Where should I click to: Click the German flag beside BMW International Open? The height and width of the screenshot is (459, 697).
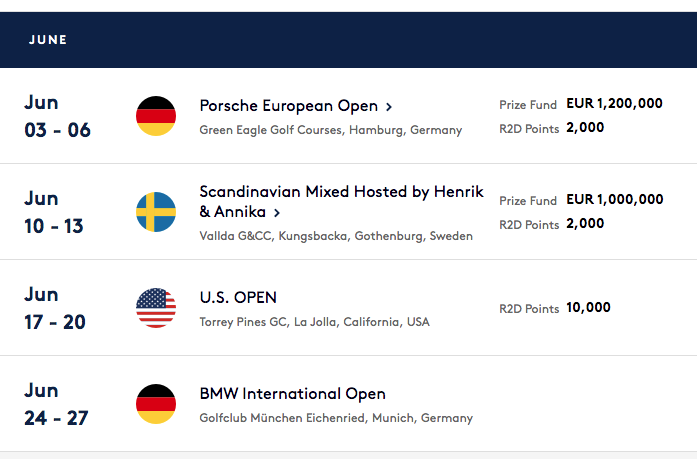tap(156, 404)
